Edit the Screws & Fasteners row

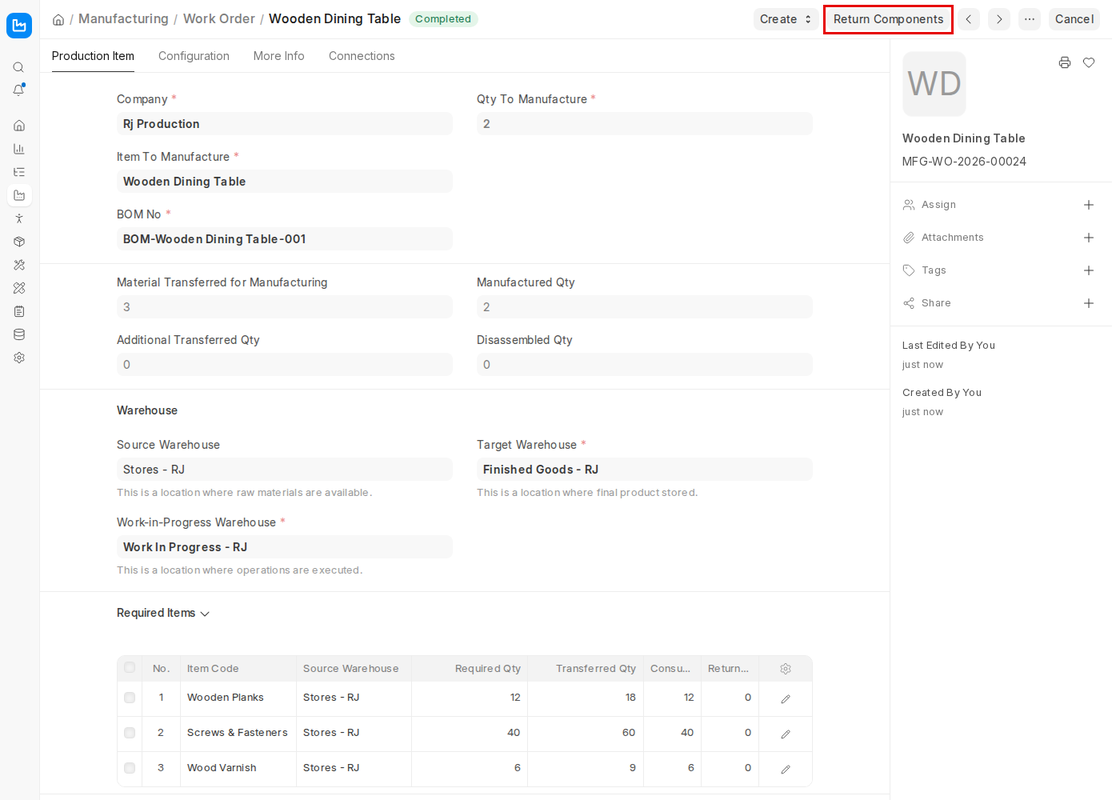tap(786, 734)
